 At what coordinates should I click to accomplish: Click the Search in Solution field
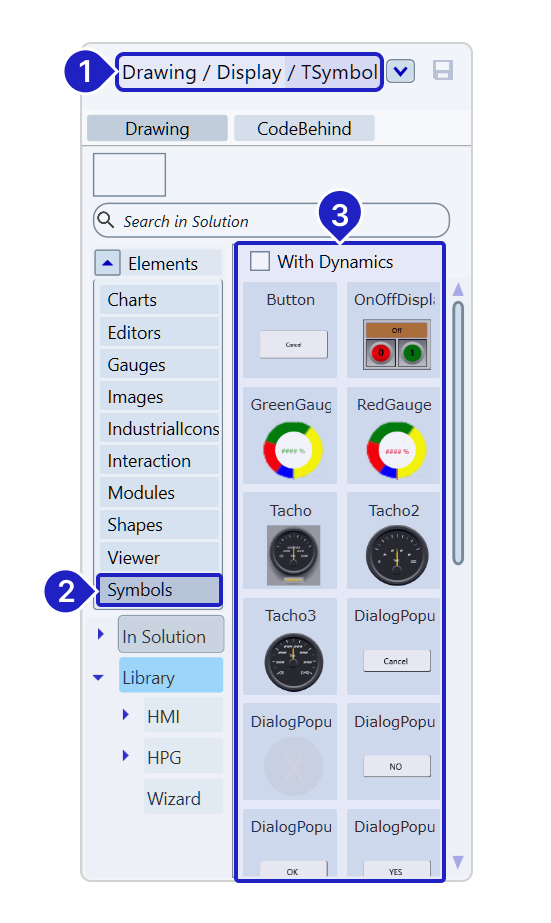pyautogui.click(x=271, y=221)
